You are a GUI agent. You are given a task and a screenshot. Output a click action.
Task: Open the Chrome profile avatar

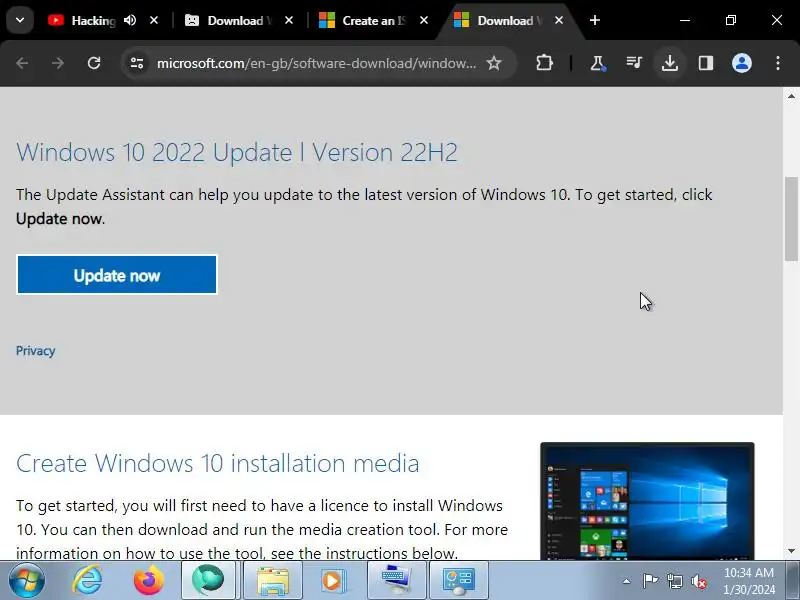(x=742, y=63)
